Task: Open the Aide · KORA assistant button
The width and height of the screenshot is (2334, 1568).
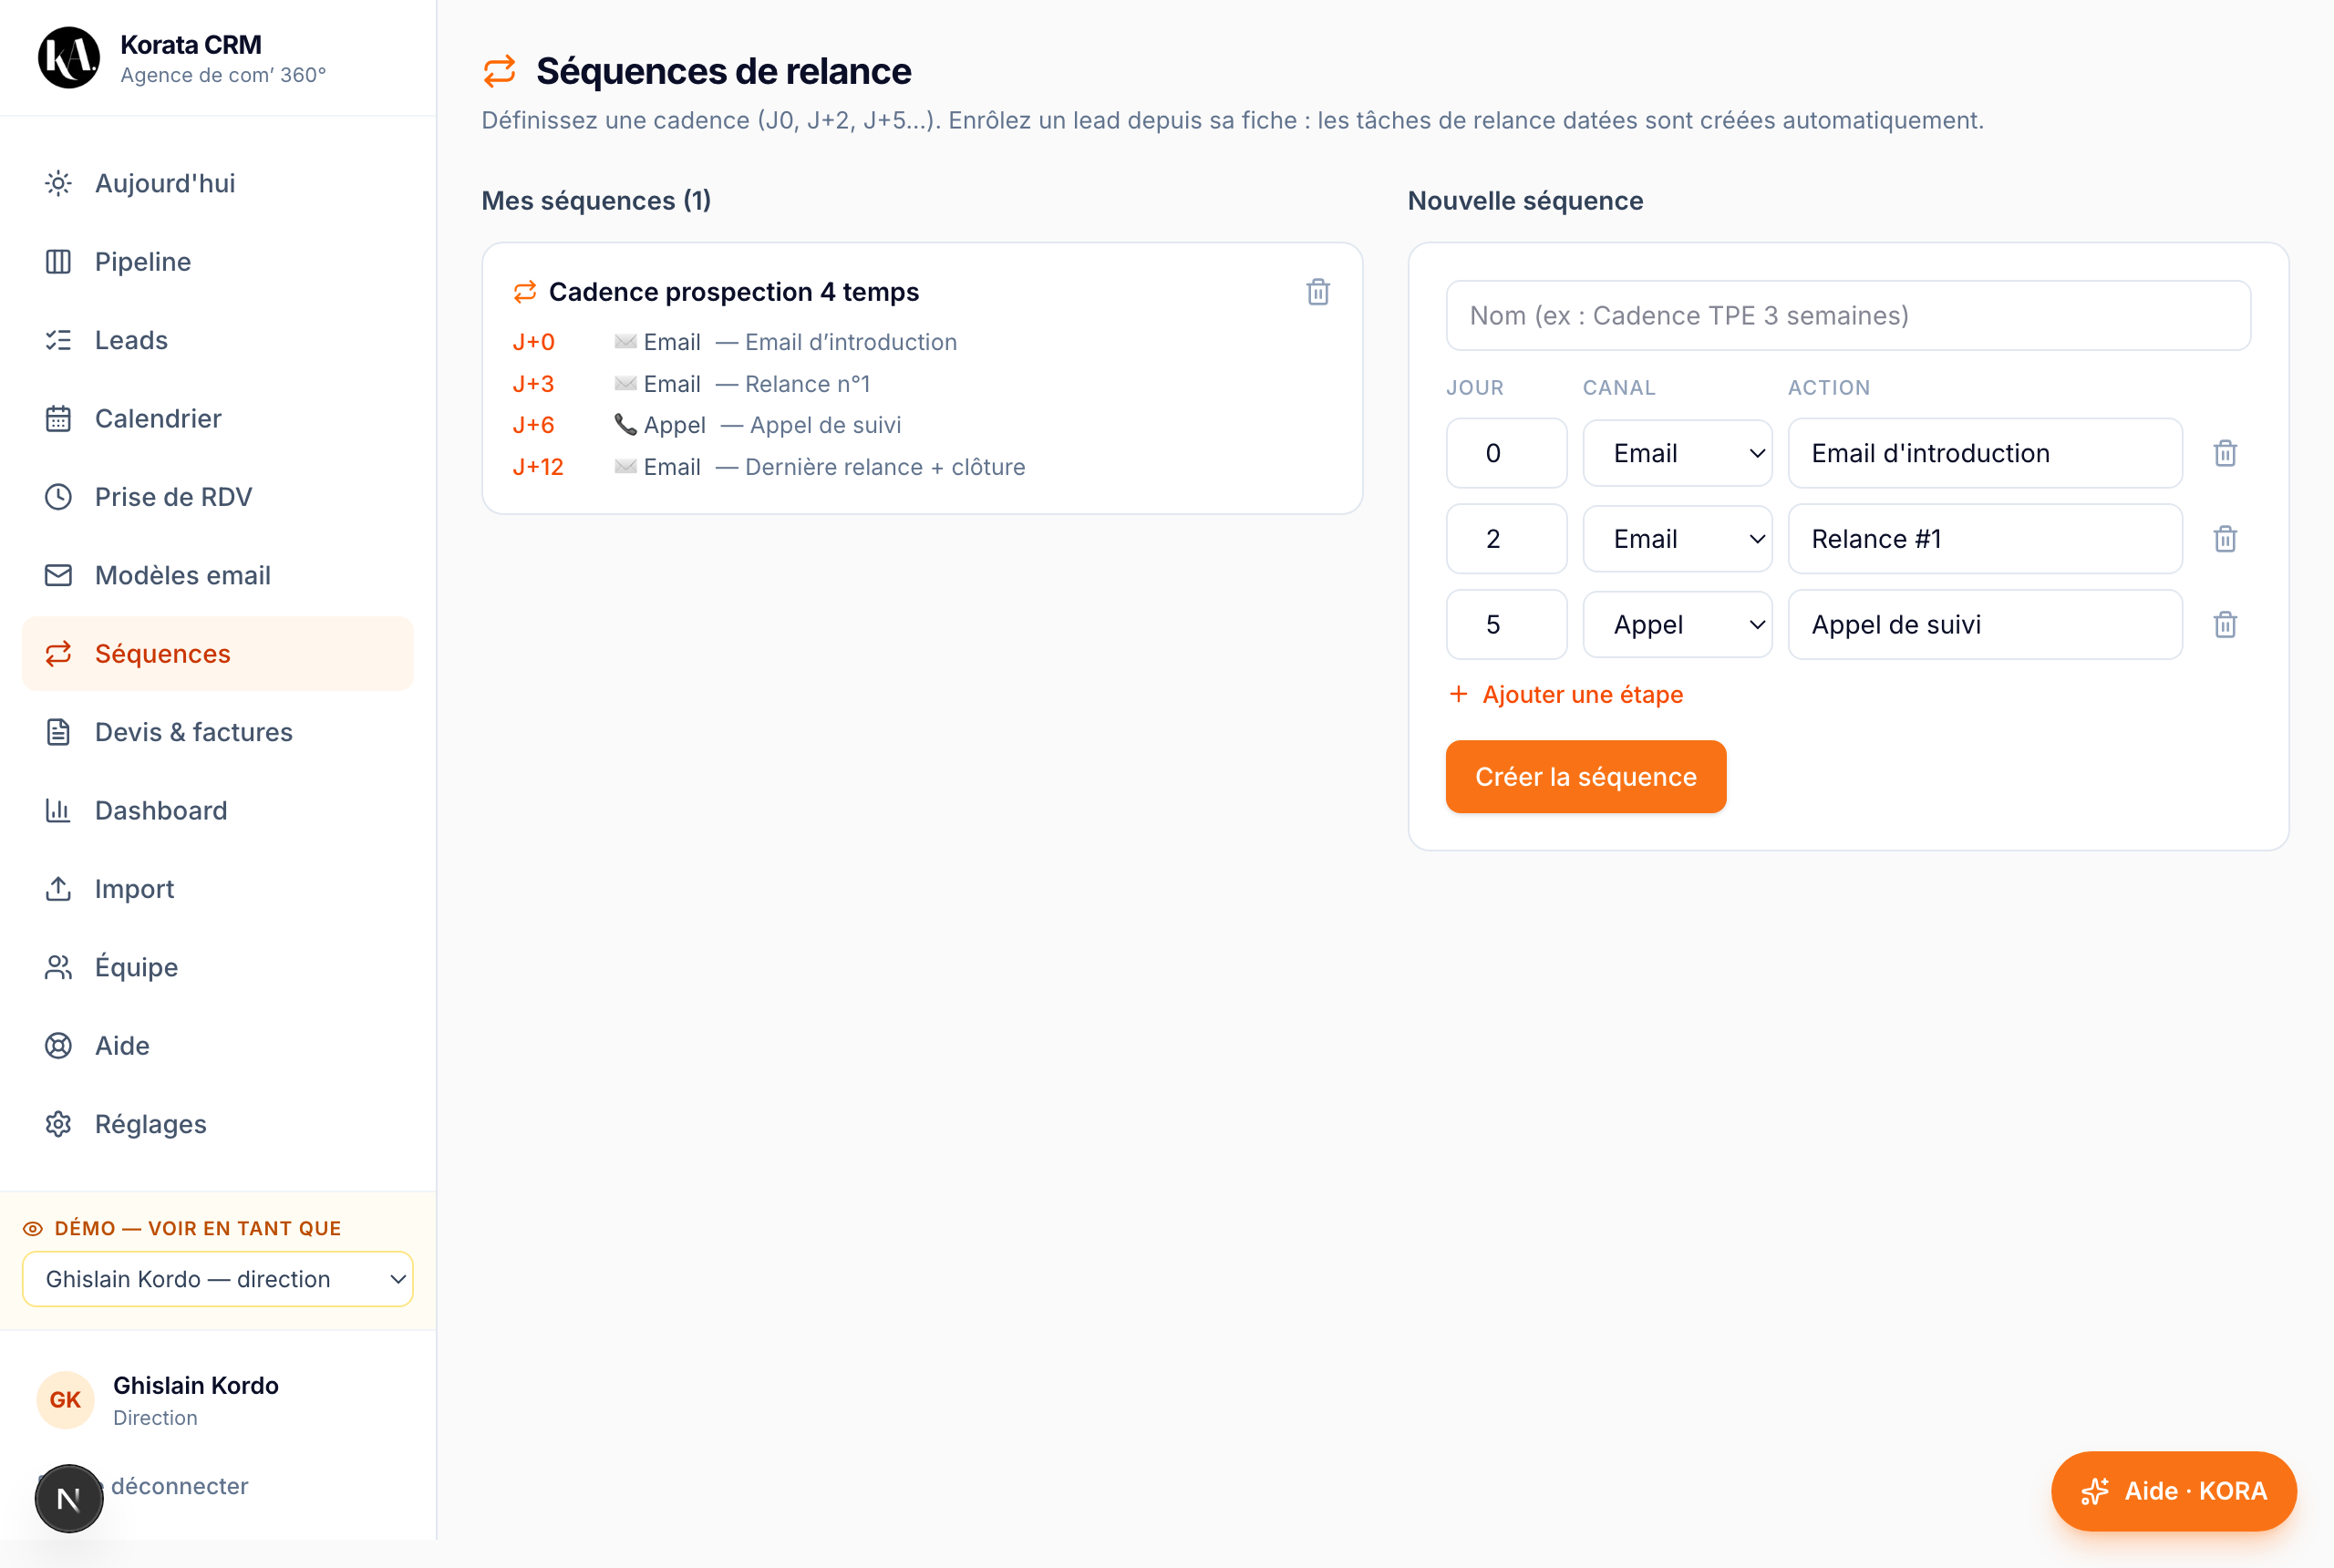Action: [x=2173, y=1491]
